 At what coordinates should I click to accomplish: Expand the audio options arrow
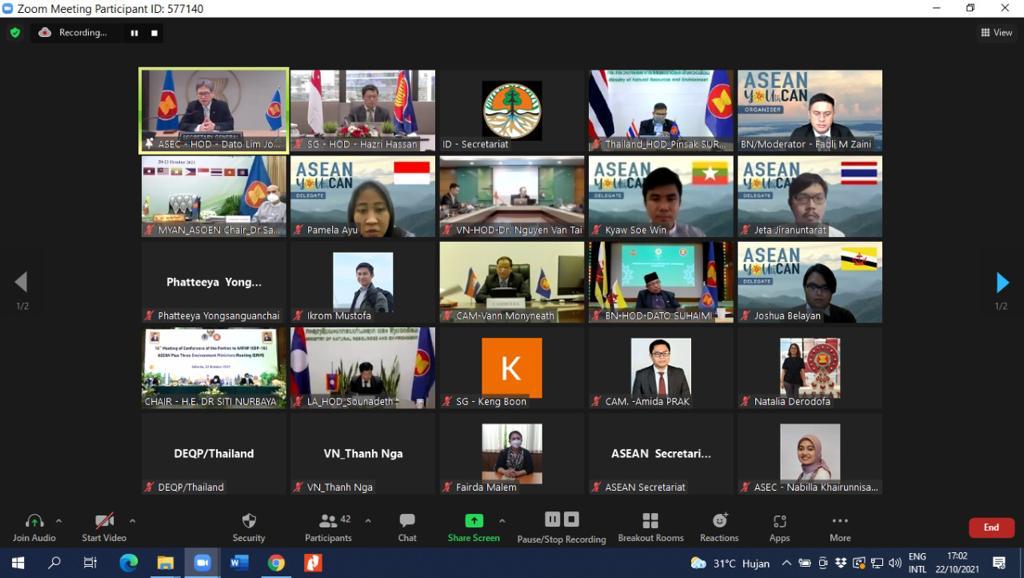click(59, 520)
